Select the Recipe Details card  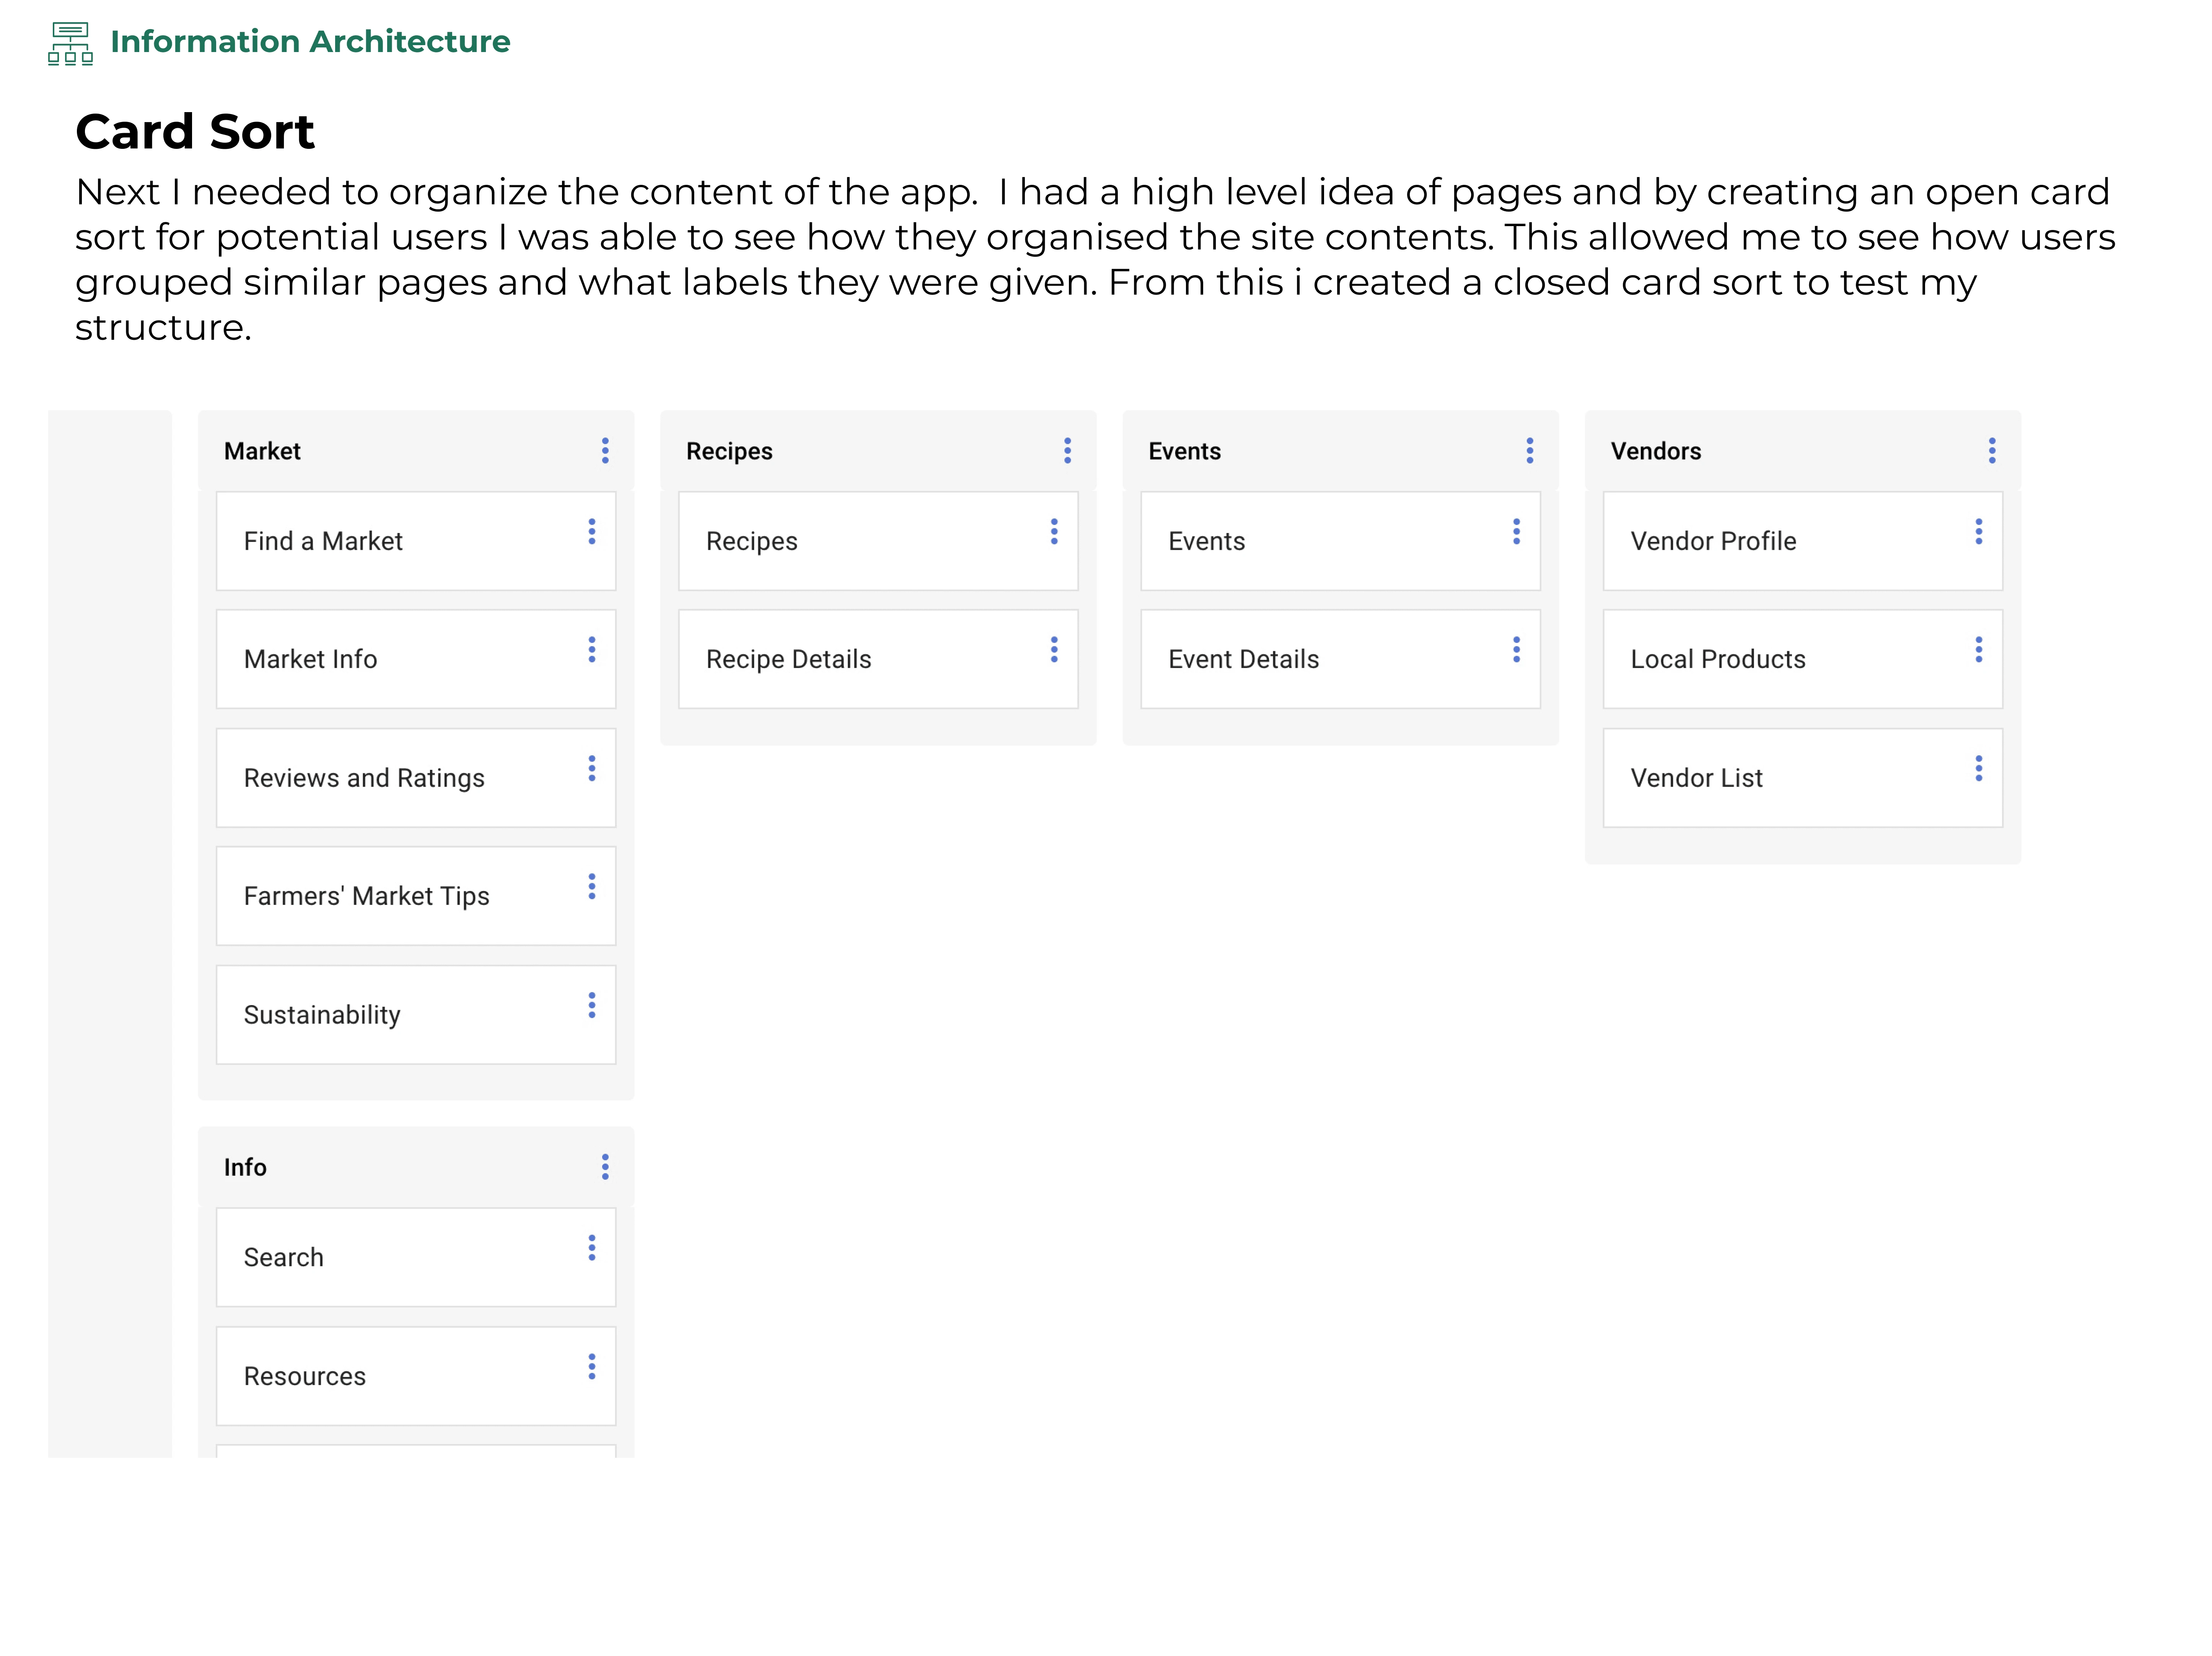(878, 659)
